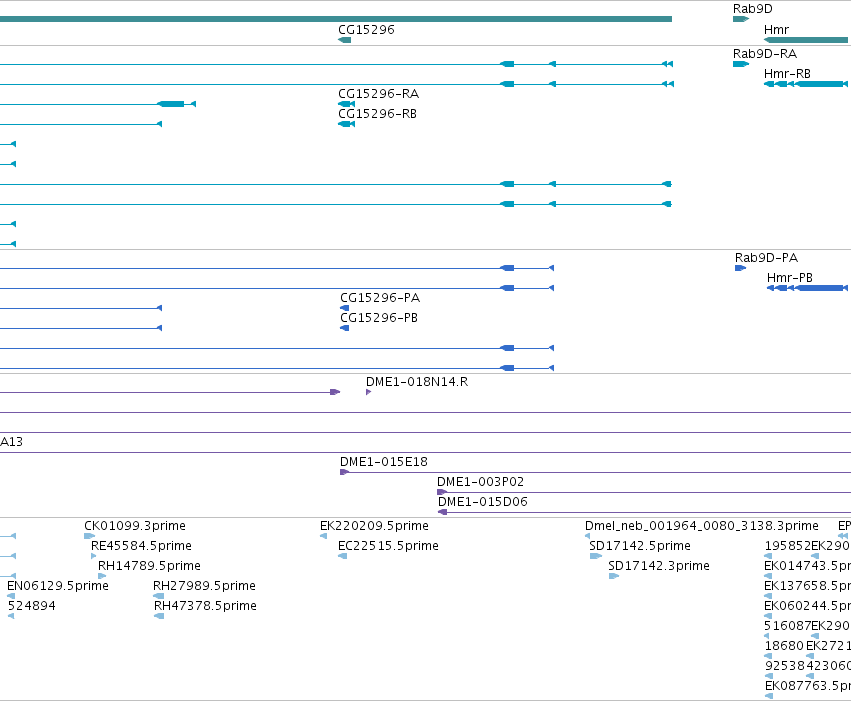Open the CG15296-RA transcript label
The image size is (851, 701).
click(x=378, y=94)
